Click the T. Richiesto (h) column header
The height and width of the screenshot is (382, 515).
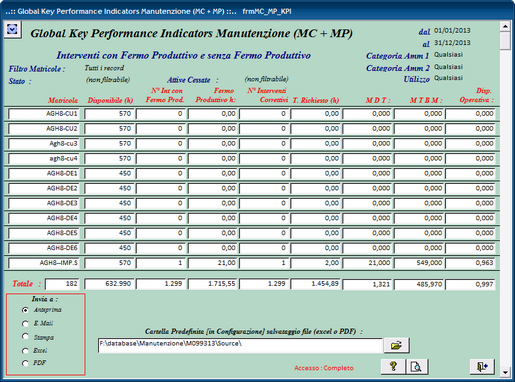[x=316, y=100]
